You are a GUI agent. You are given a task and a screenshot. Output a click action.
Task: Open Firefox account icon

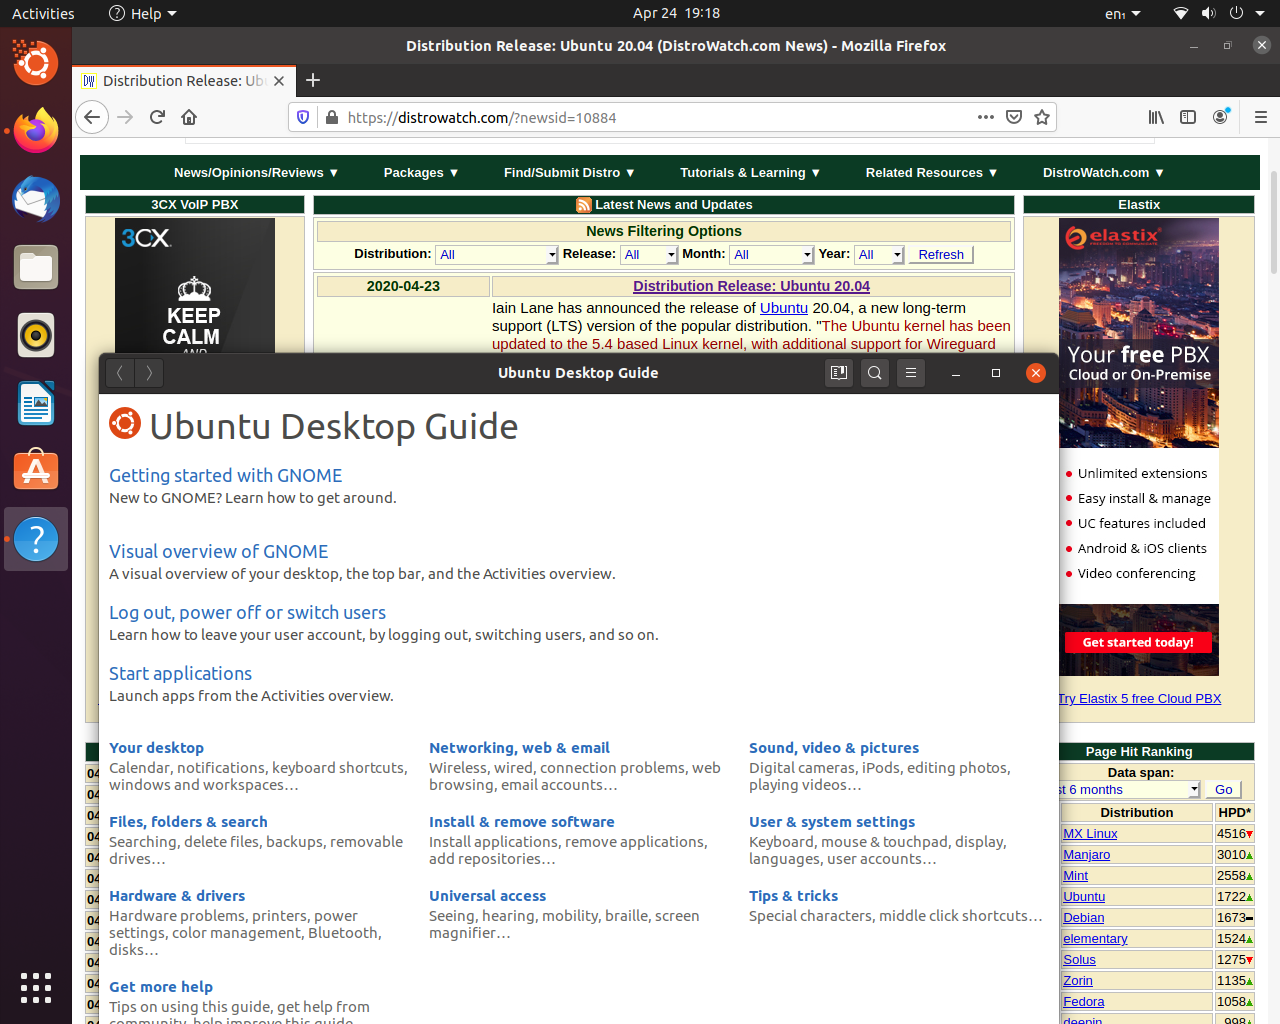pyautogui.click(x=1220, y=117)
